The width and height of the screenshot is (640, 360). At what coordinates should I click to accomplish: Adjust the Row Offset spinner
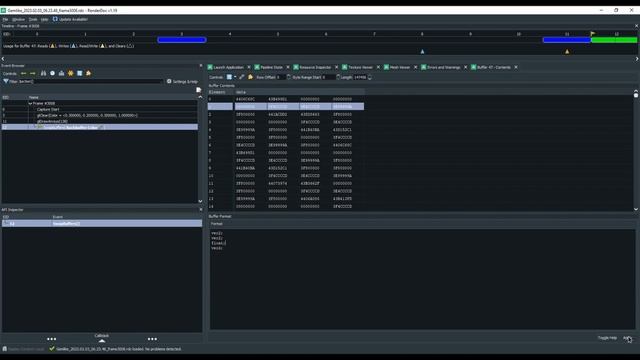click(289, 77)
